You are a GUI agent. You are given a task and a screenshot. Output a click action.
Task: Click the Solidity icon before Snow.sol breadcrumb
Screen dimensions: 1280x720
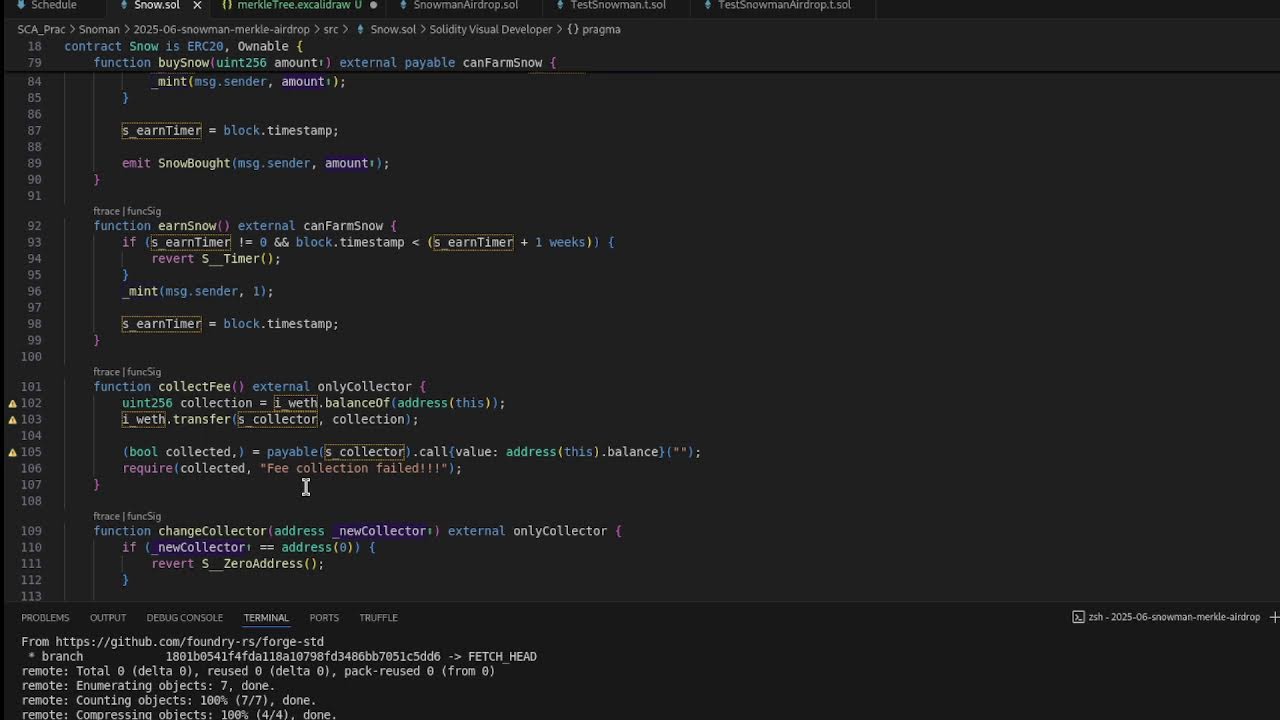[361, 29]
